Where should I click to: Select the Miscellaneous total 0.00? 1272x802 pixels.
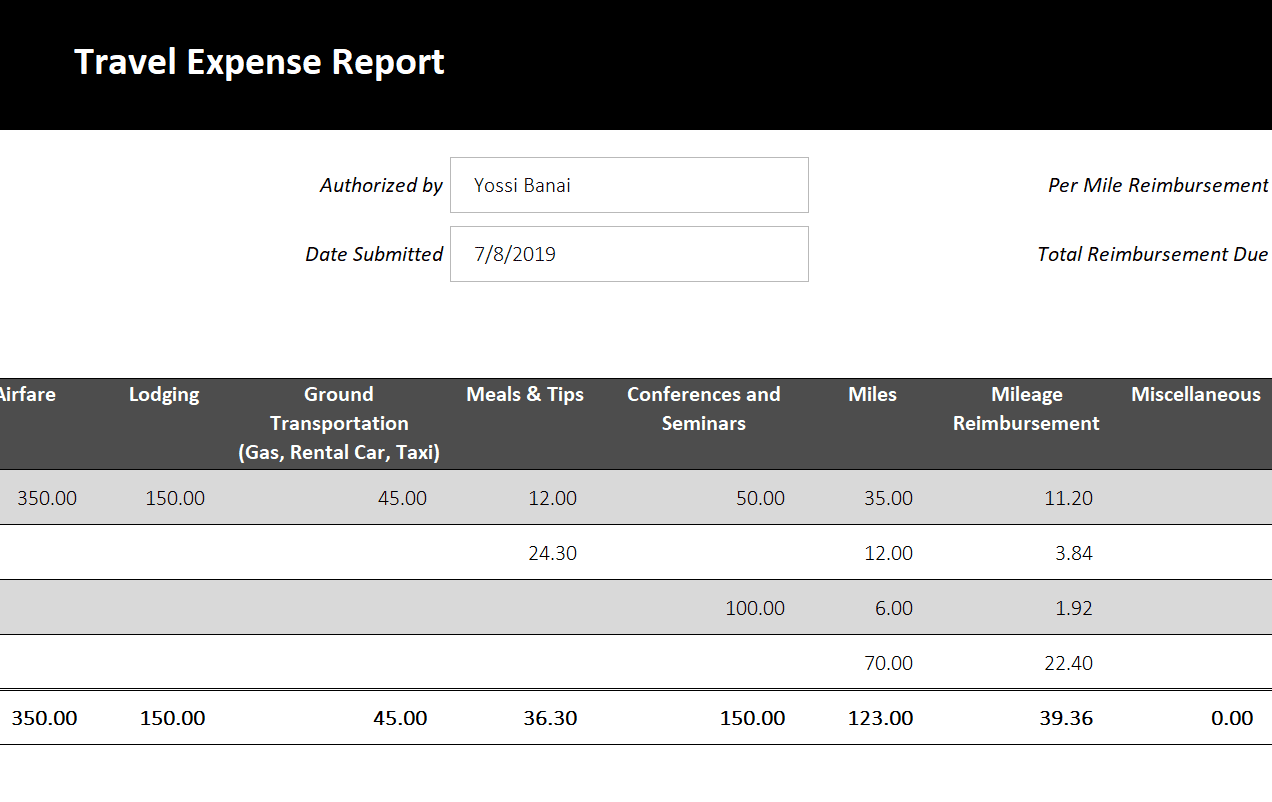(x=1232, y=718)
